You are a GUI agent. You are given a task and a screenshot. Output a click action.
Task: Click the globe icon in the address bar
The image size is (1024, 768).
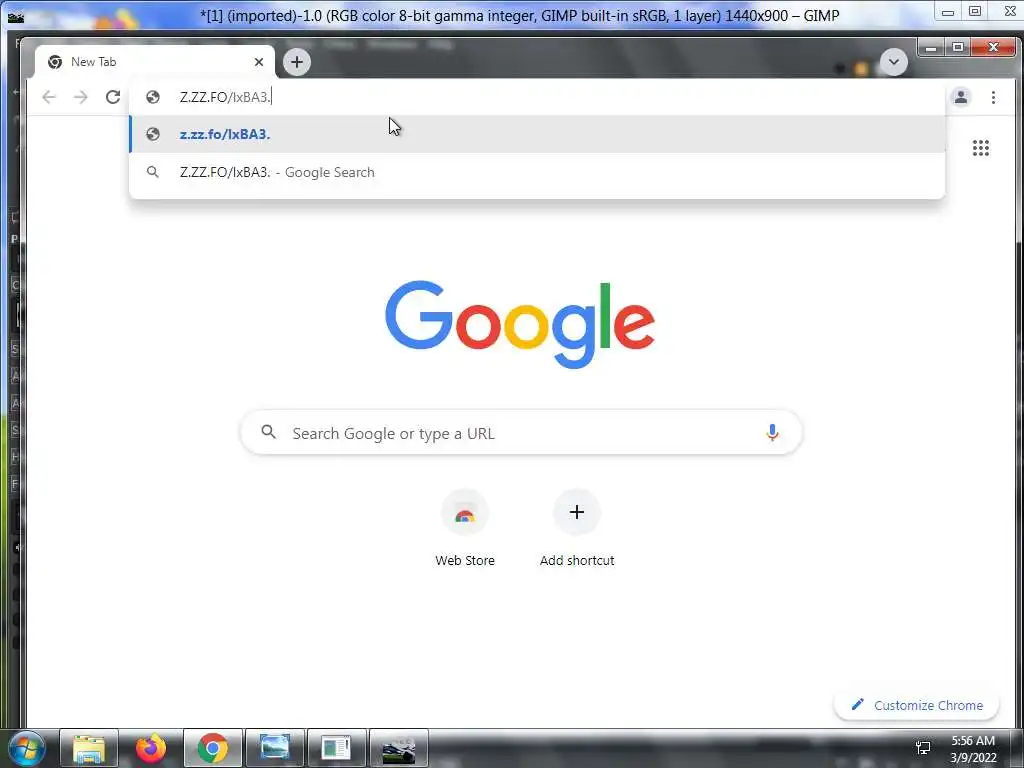pos(153,97)
